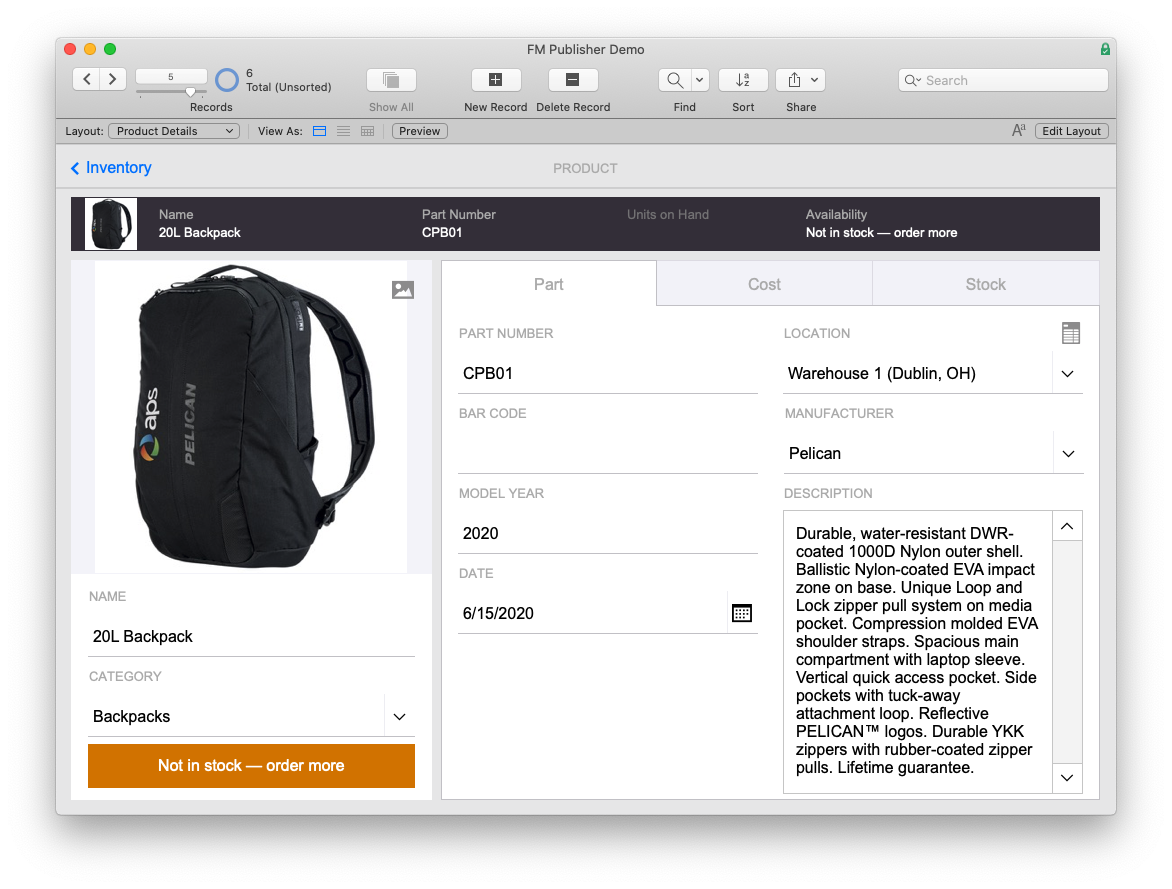Click the small backpack thumbnail in header

click(x=111, y=224)
